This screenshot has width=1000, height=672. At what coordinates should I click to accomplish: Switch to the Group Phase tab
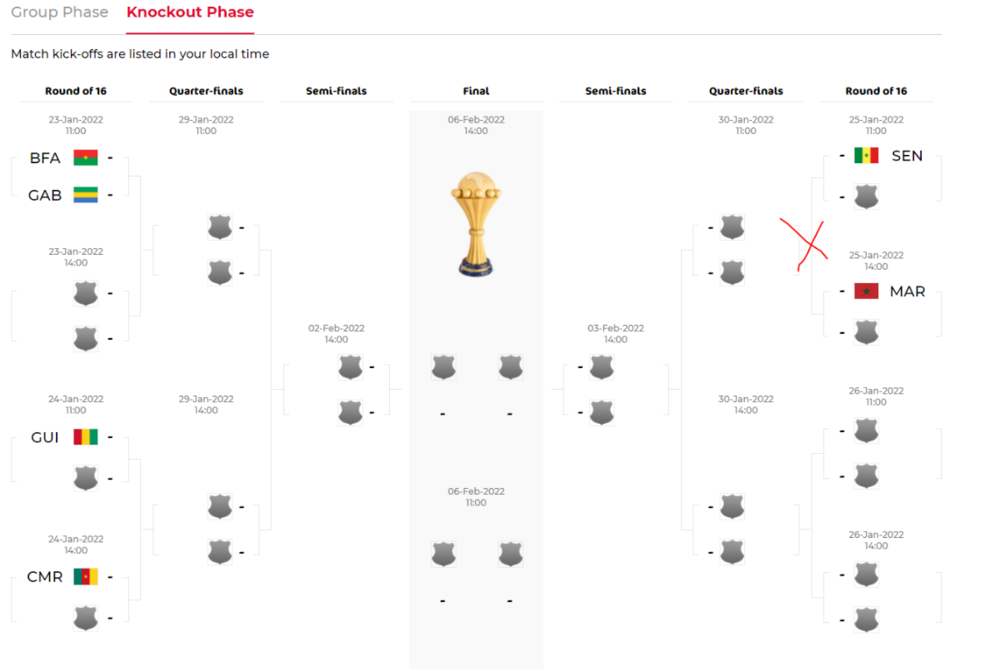pyautogui.click(x=59, y=13)
